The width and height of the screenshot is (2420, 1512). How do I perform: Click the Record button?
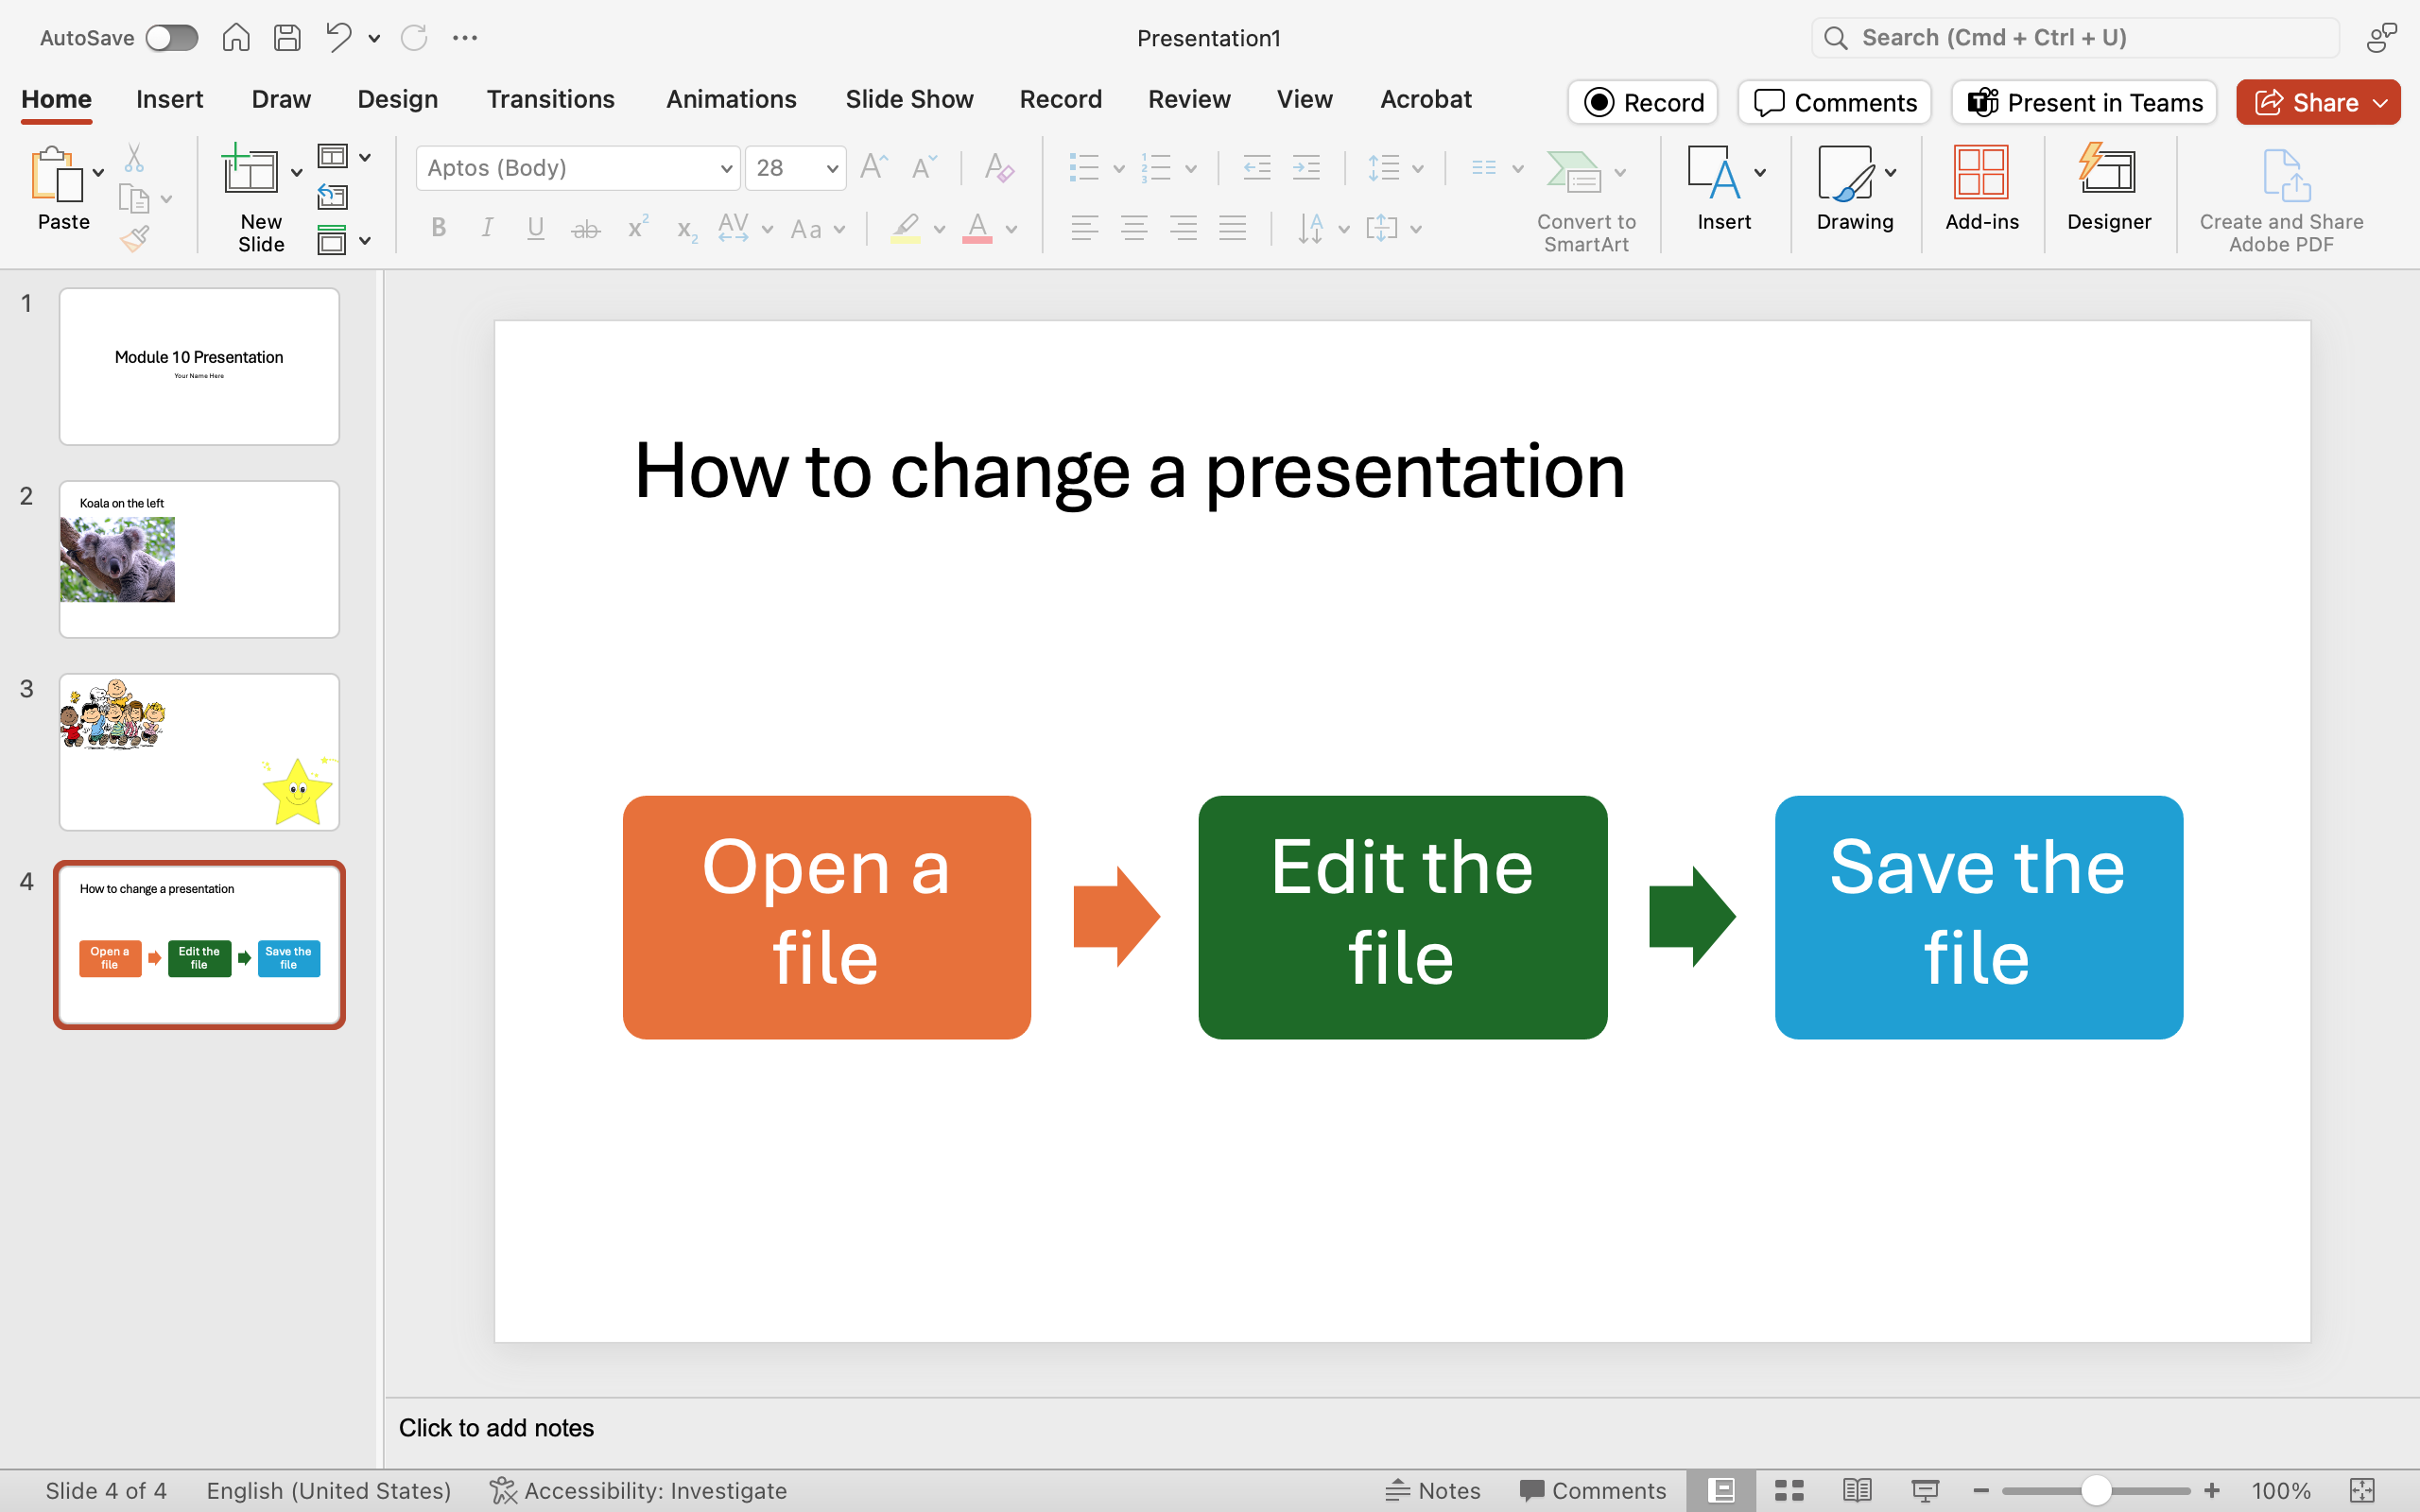point(1643,102)
